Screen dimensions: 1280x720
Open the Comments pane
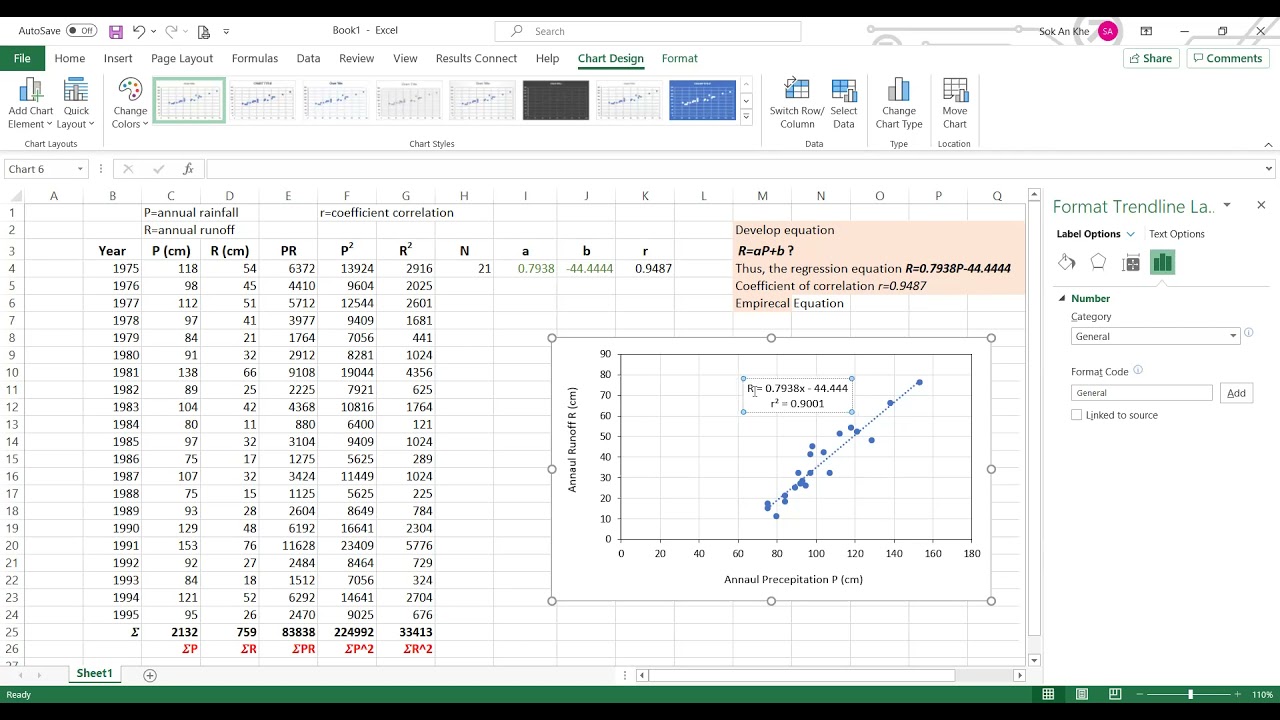click(1227, 58)
